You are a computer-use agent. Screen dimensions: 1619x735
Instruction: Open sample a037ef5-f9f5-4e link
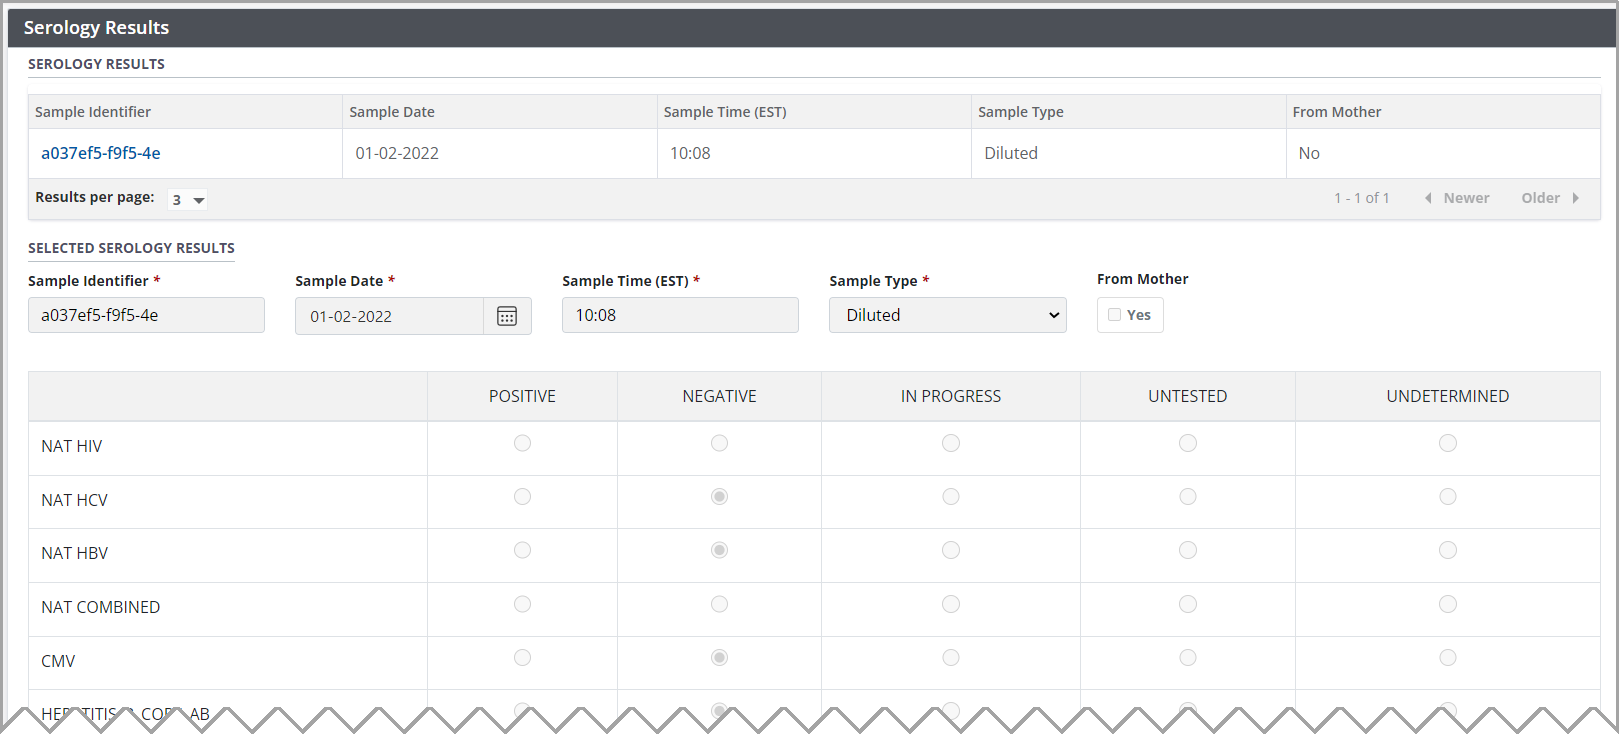(x=101, y=153)
